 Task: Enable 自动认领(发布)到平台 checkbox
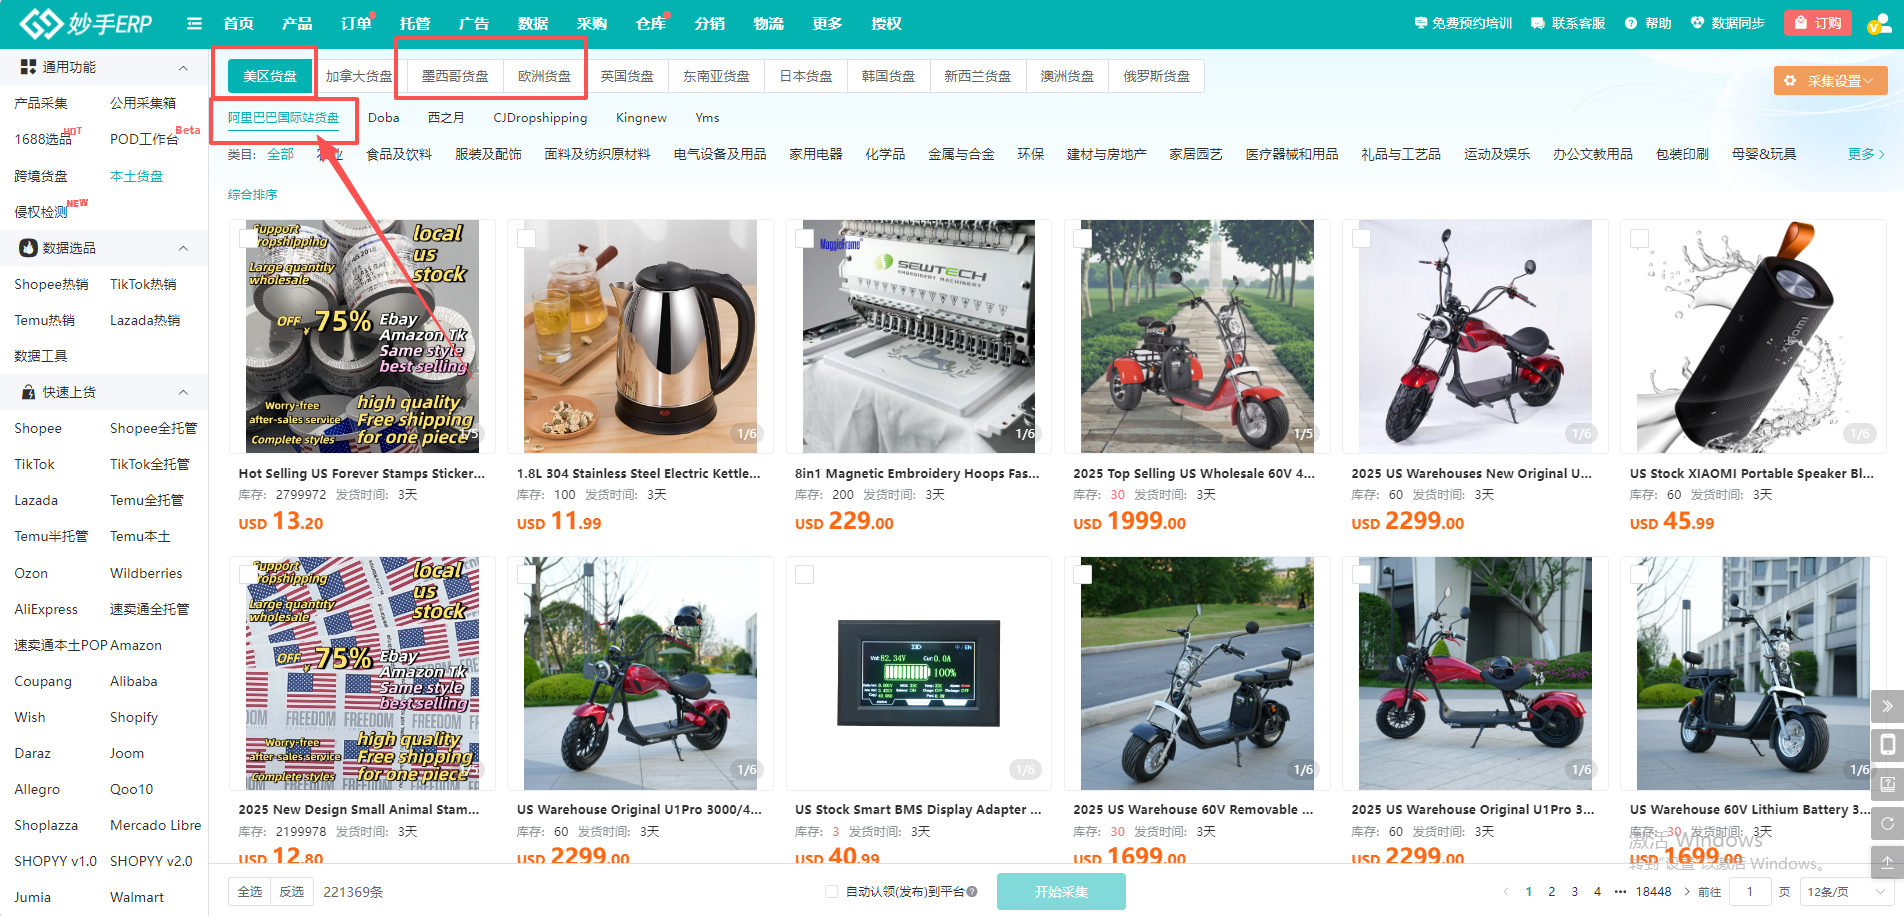(x=832, y=892)
